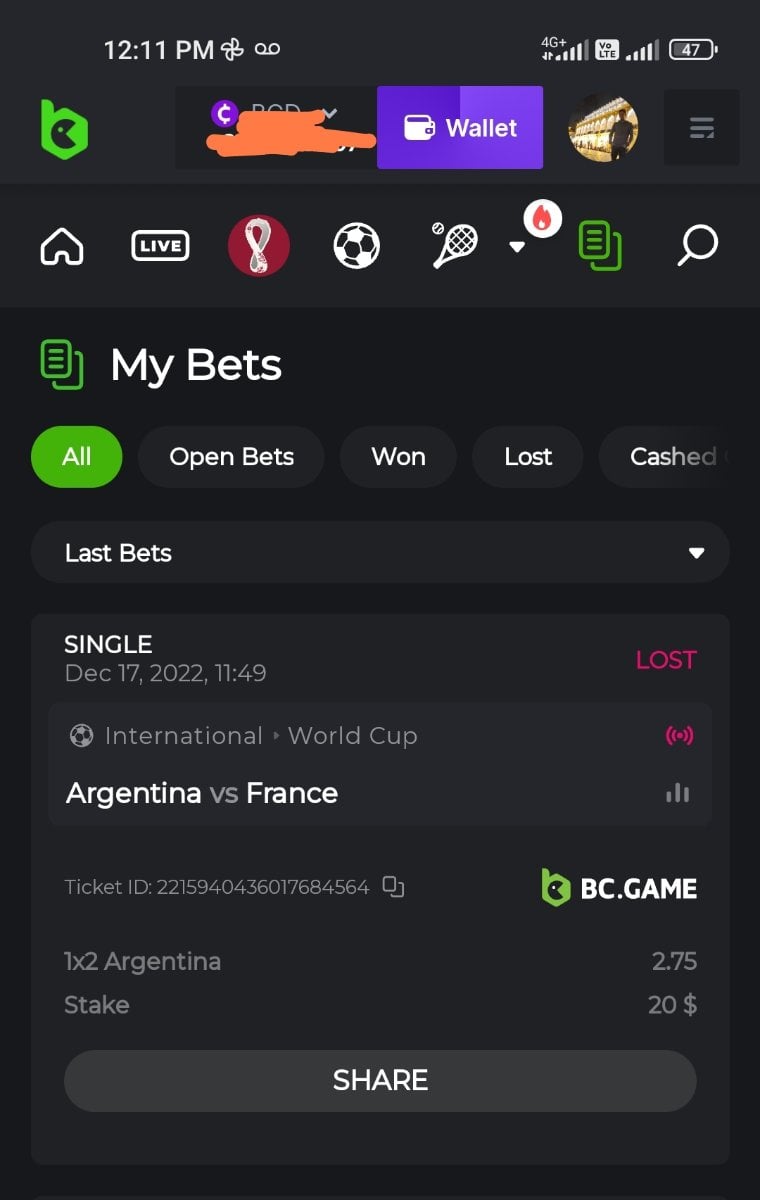
Task: Expand more sports dropdown arrow
Action: pyautogui.click(x=517, y=247)
